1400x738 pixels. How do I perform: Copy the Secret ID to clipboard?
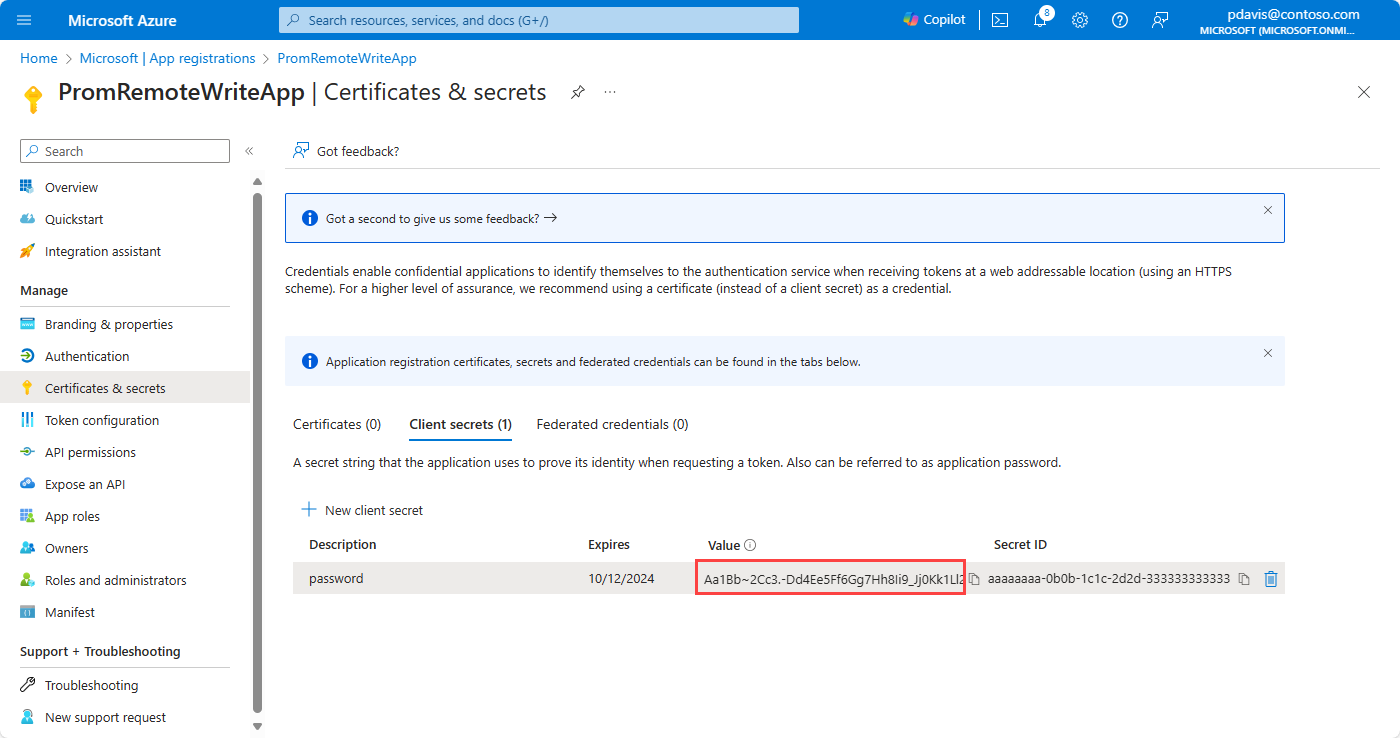click(1244, 579)
